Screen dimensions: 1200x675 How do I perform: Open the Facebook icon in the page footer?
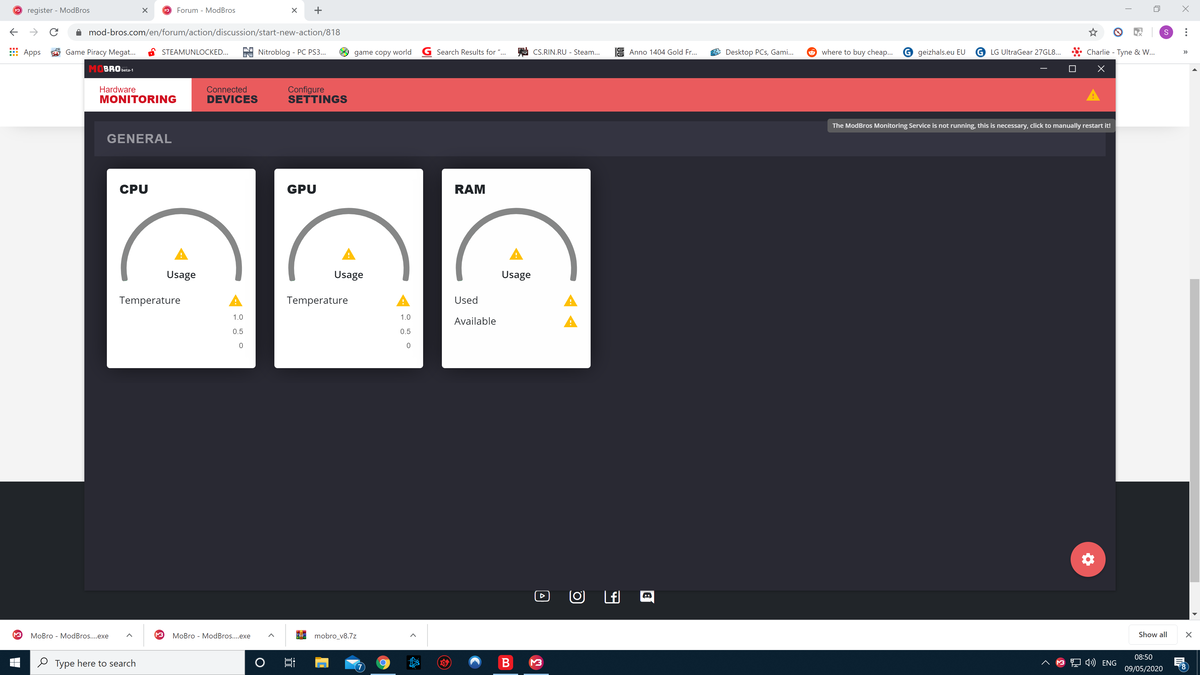pos(613,596)
